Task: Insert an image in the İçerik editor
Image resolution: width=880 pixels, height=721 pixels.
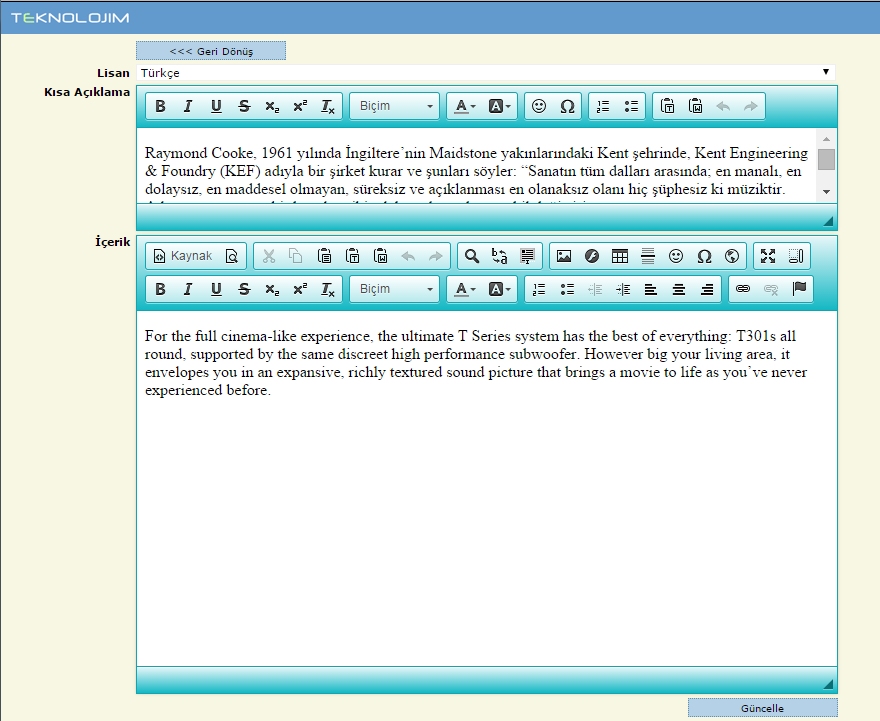Action: (564, 256)
